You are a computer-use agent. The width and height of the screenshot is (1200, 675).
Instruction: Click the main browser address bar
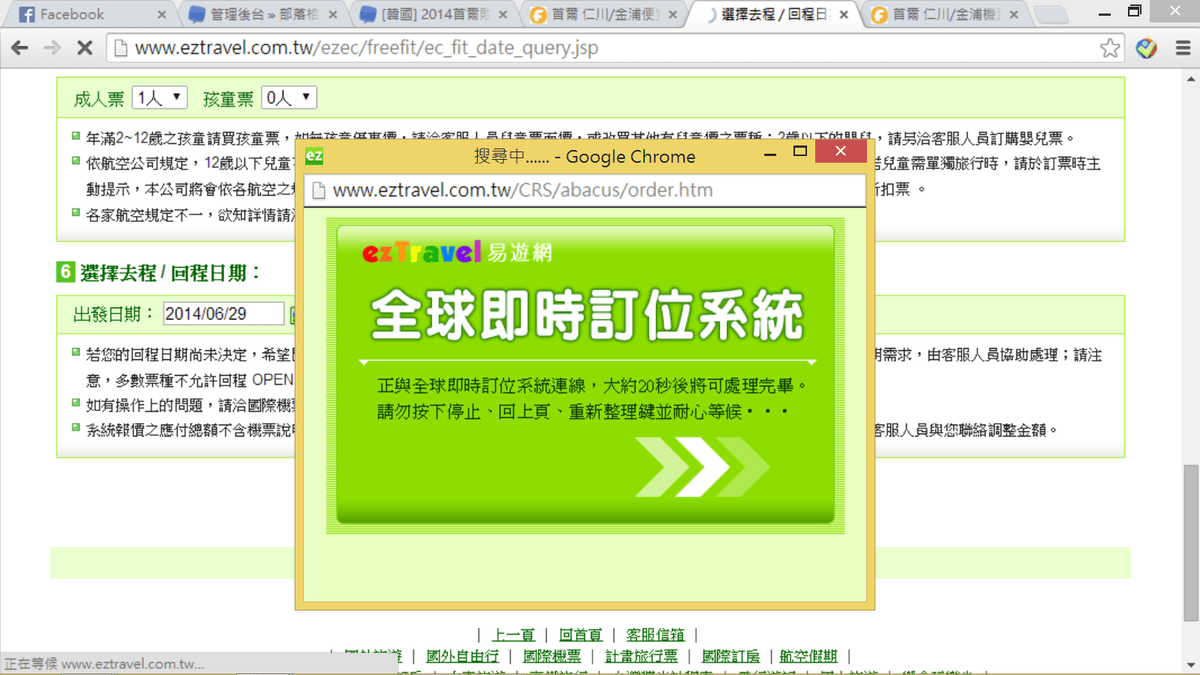click(x=600, y=48)
